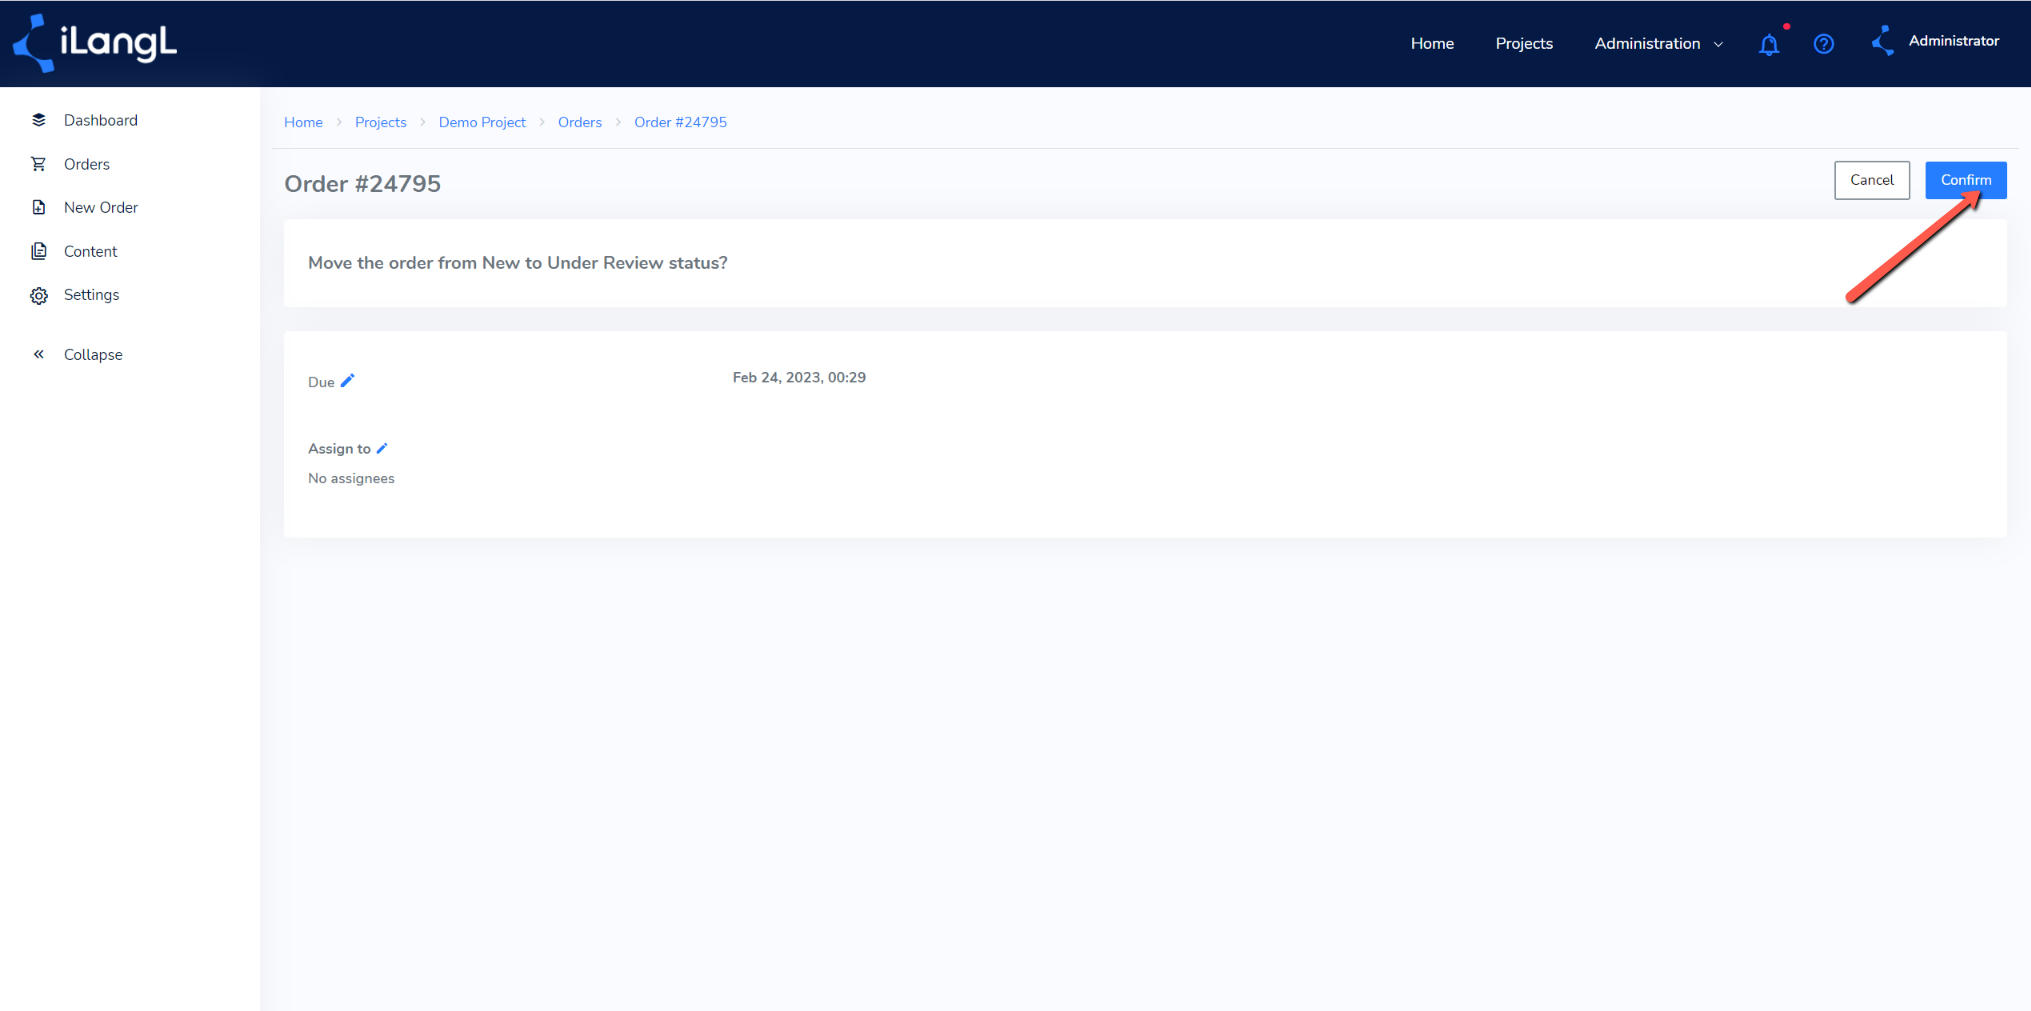Select New Order in the sidebar

pos(101,207)
